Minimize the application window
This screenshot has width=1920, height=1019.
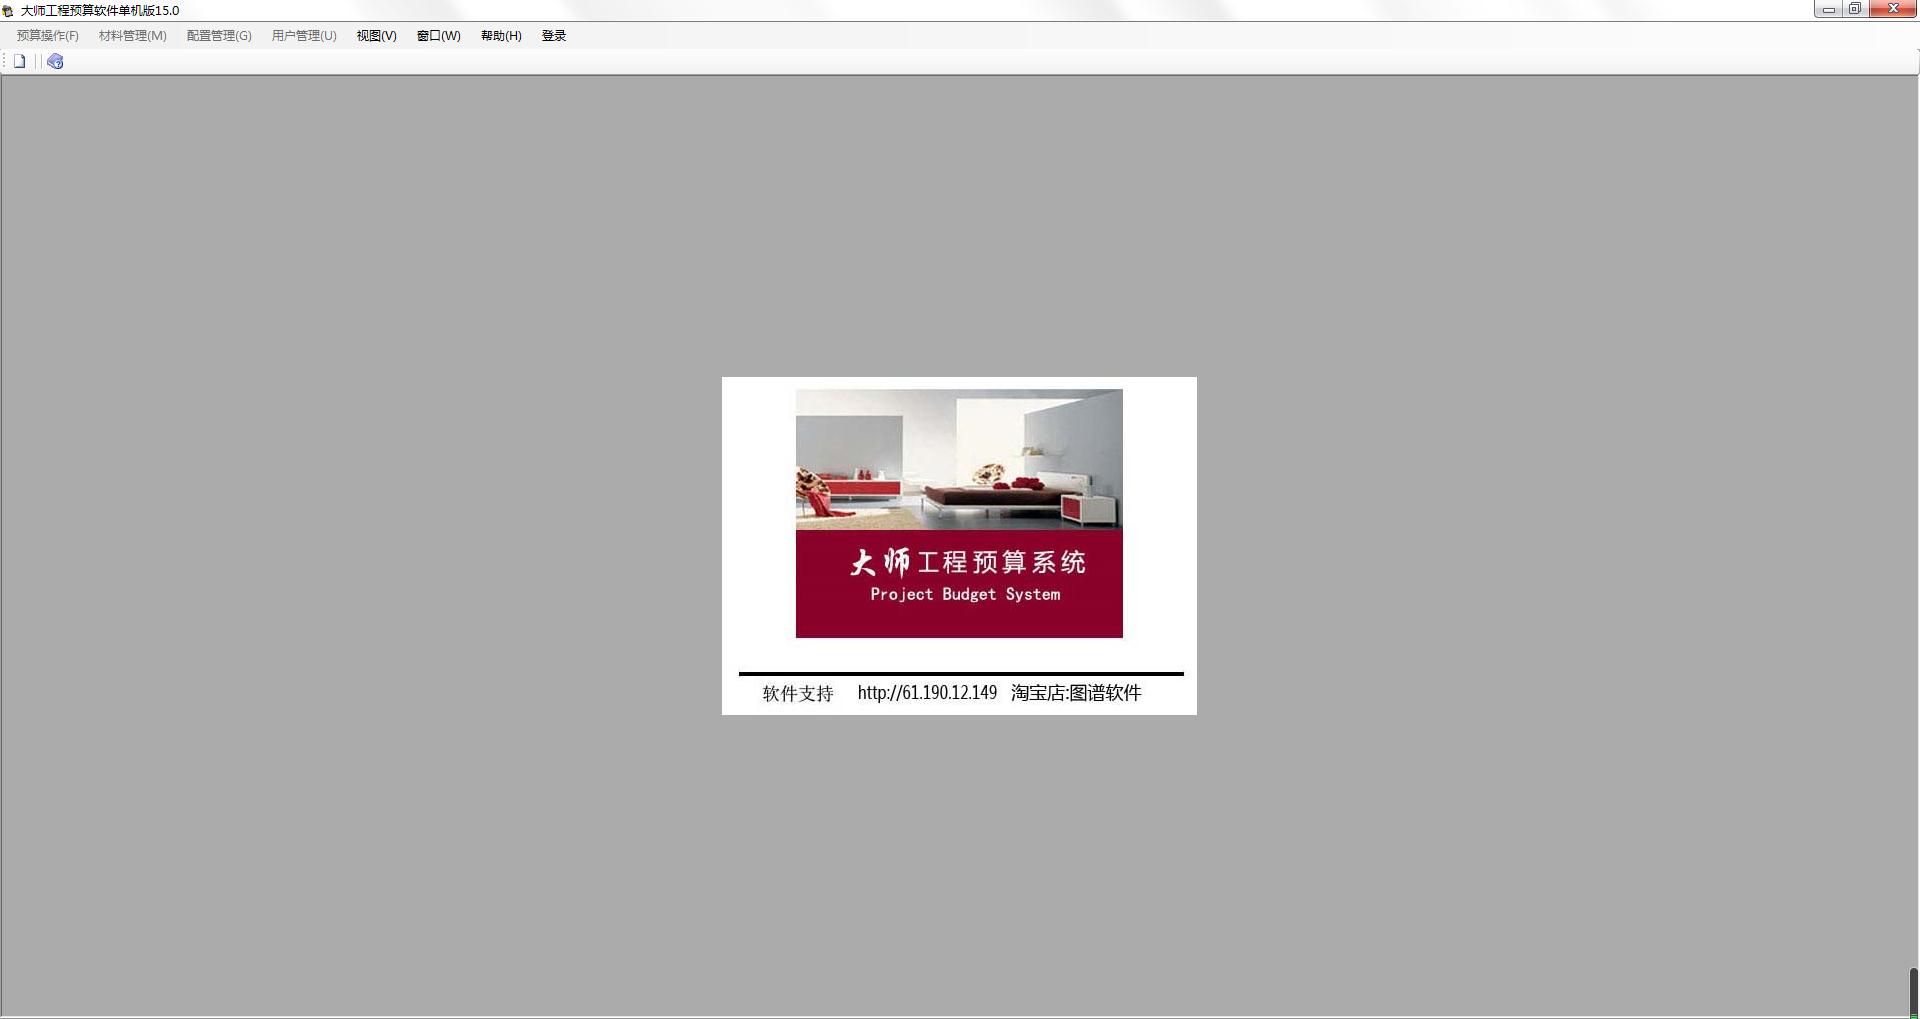point(1828,9)
